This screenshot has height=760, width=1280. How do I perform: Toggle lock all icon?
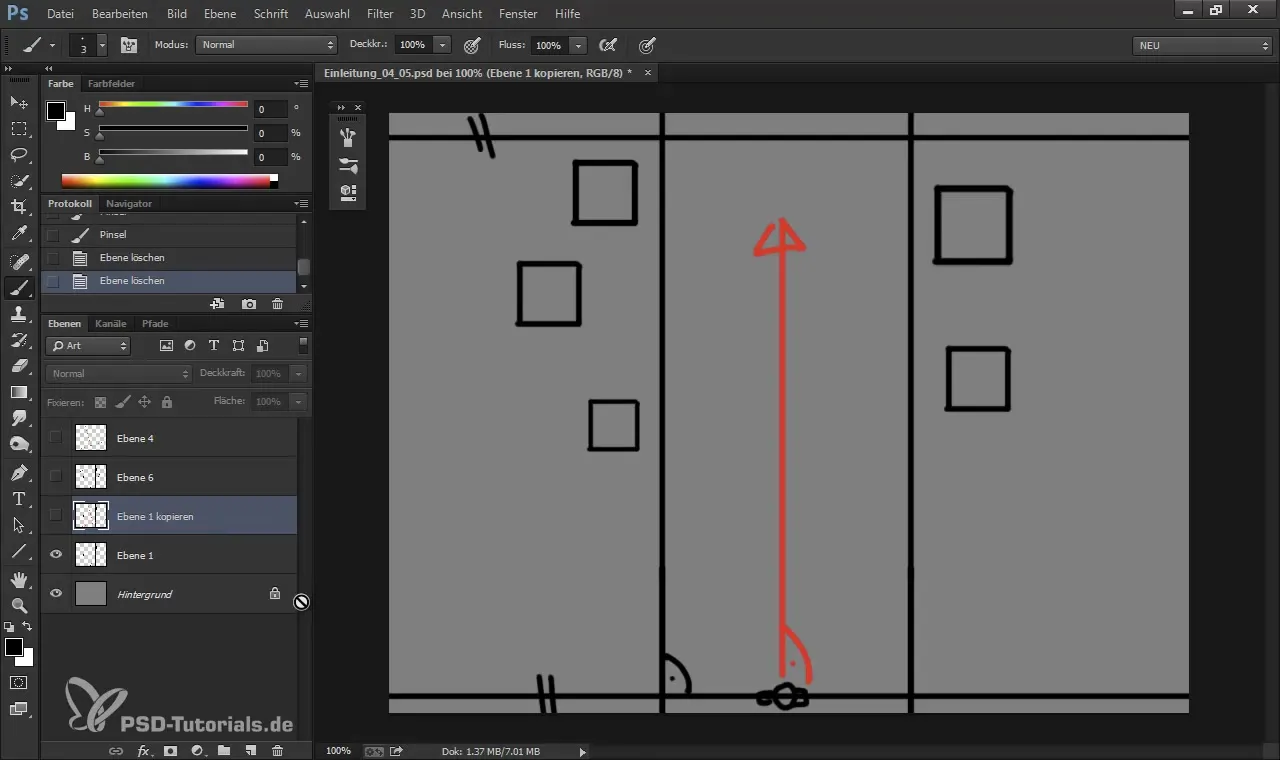tap(166, 401)
